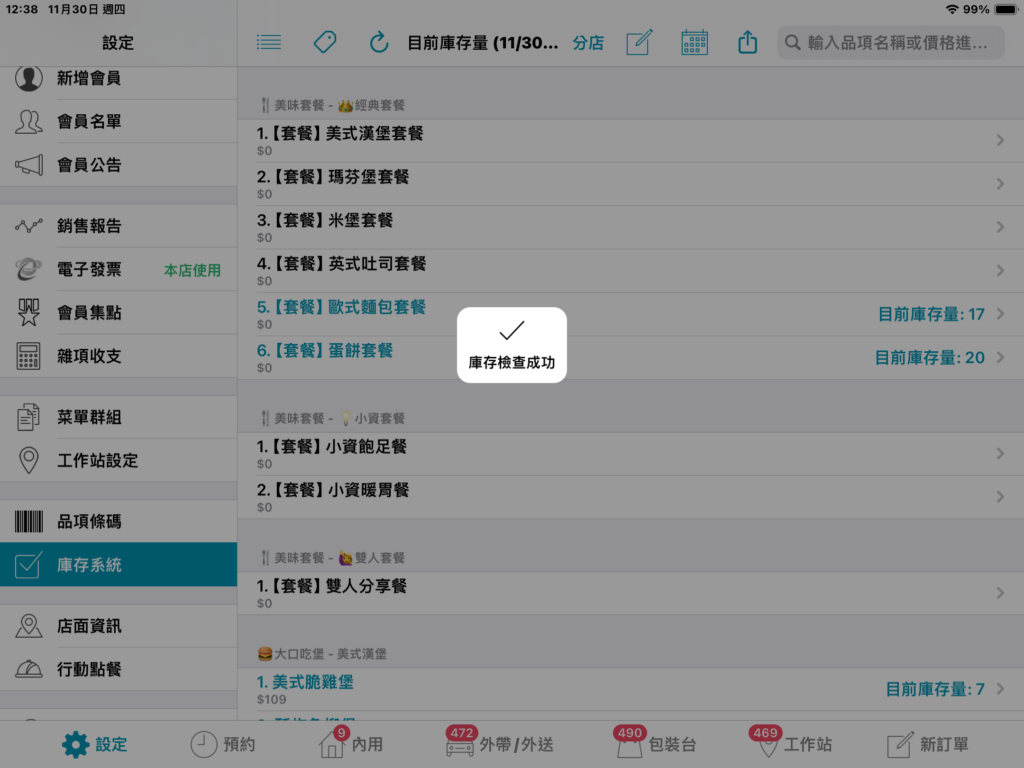Tap the 電子發票 logo icon
Viewport: 1024px width, 768px height.
coord(28,269)
